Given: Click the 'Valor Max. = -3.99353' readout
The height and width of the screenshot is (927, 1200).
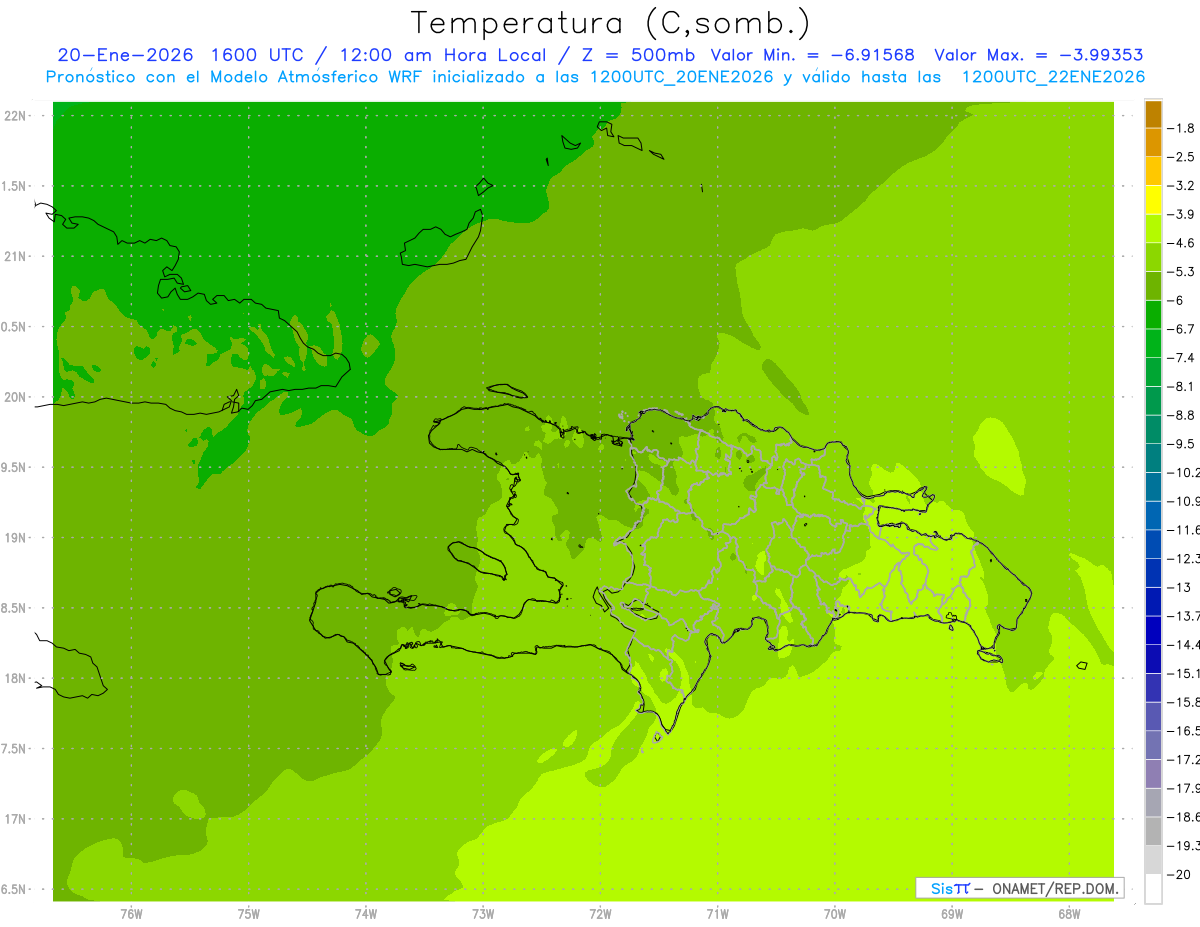Looking at the screenshot, I should tap(1038, 55).
